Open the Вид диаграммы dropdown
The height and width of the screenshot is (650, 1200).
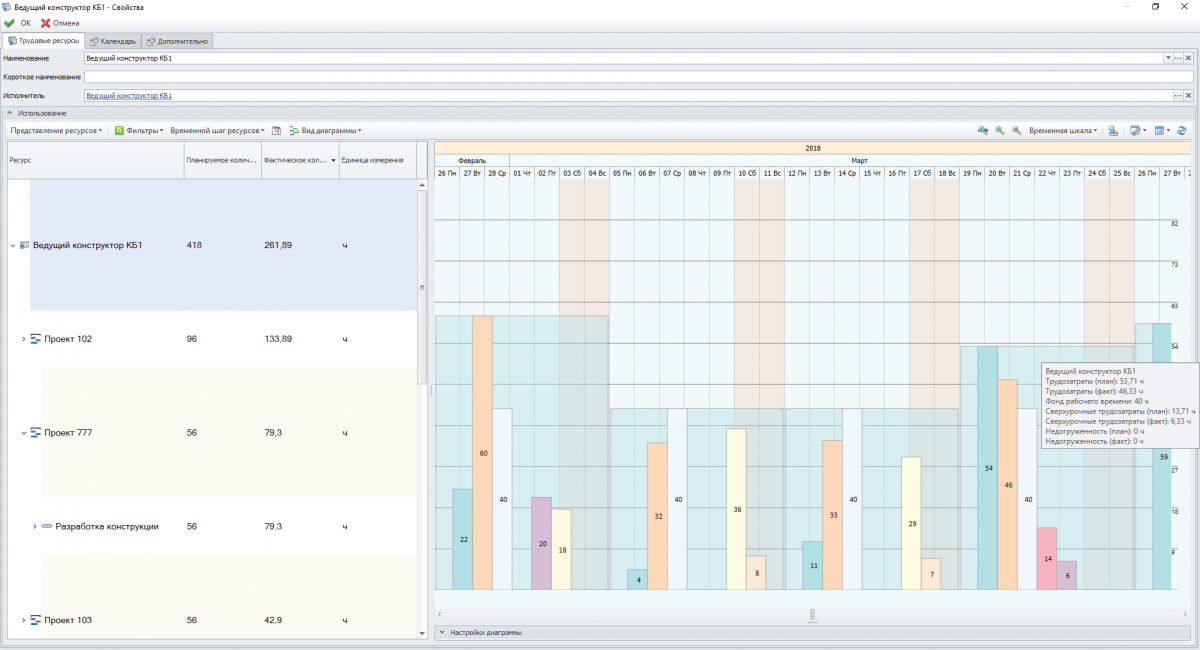(x=325, y=131)
